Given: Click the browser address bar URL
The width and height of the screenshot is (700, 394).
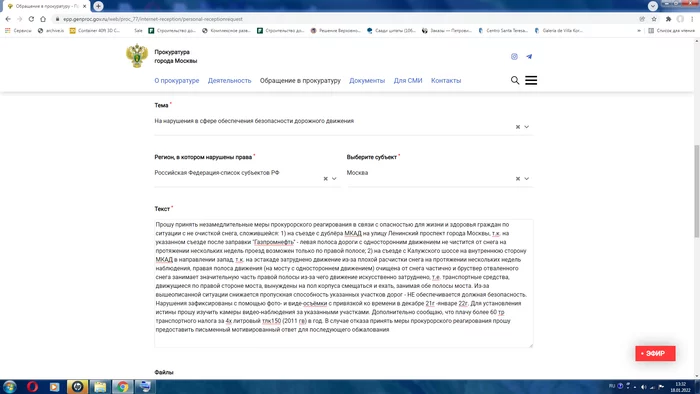Looking at the screenshot, I should pos(153,19).
